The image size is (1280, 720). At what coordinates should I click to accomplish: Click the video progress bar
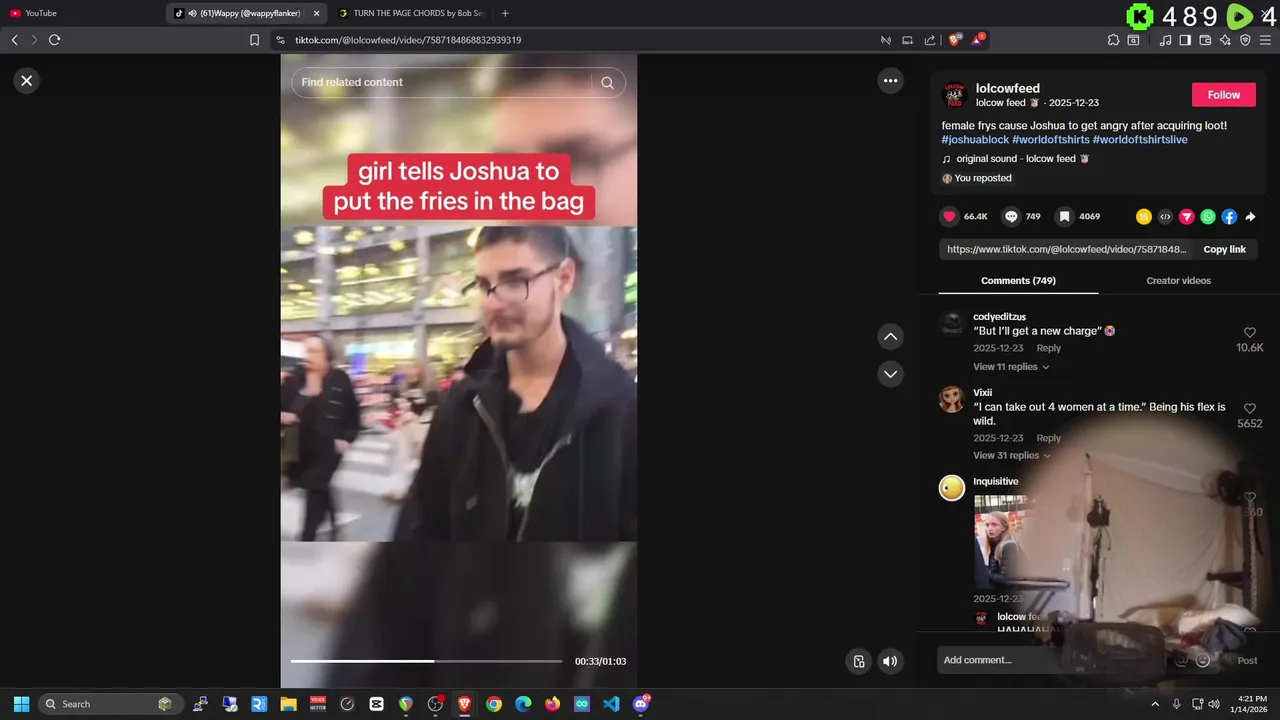426,661
